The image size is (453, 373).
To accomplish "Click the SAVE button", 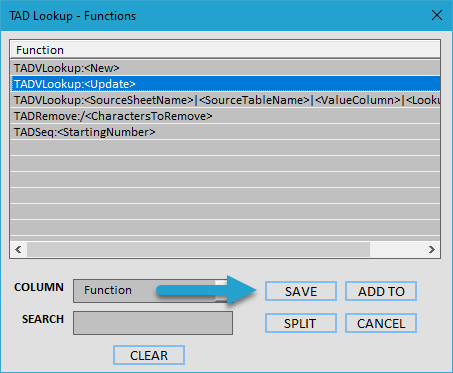I will (301, 291).
